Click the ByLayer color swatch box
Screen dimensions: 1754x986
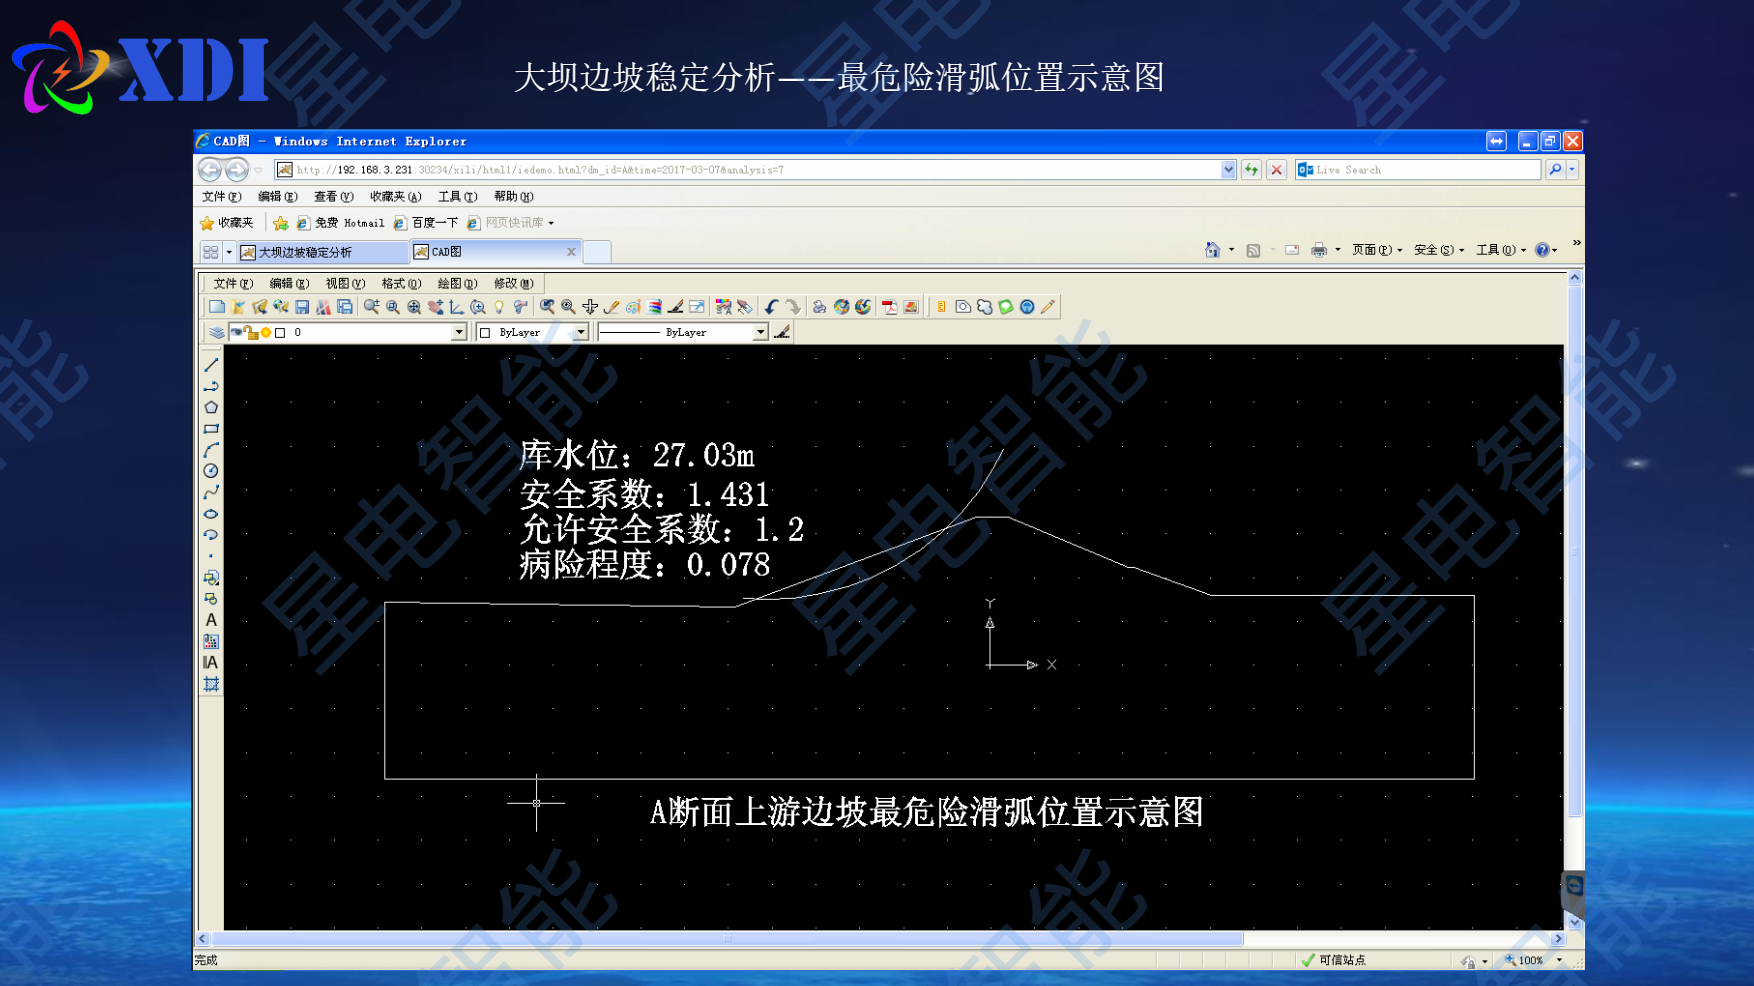[x=486, y=333]
